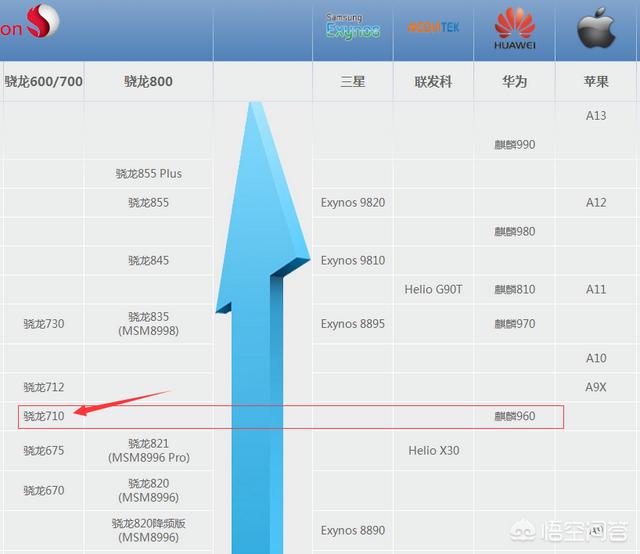Click the Exynos 8890 cell
This screenshot has width=640, height=554.
click(x=353, y=530)
